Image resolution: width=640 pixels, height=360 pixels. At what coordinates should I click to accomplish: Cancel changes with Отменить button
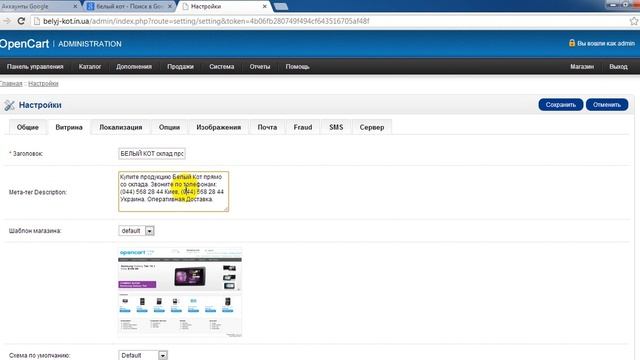point(607,105)
